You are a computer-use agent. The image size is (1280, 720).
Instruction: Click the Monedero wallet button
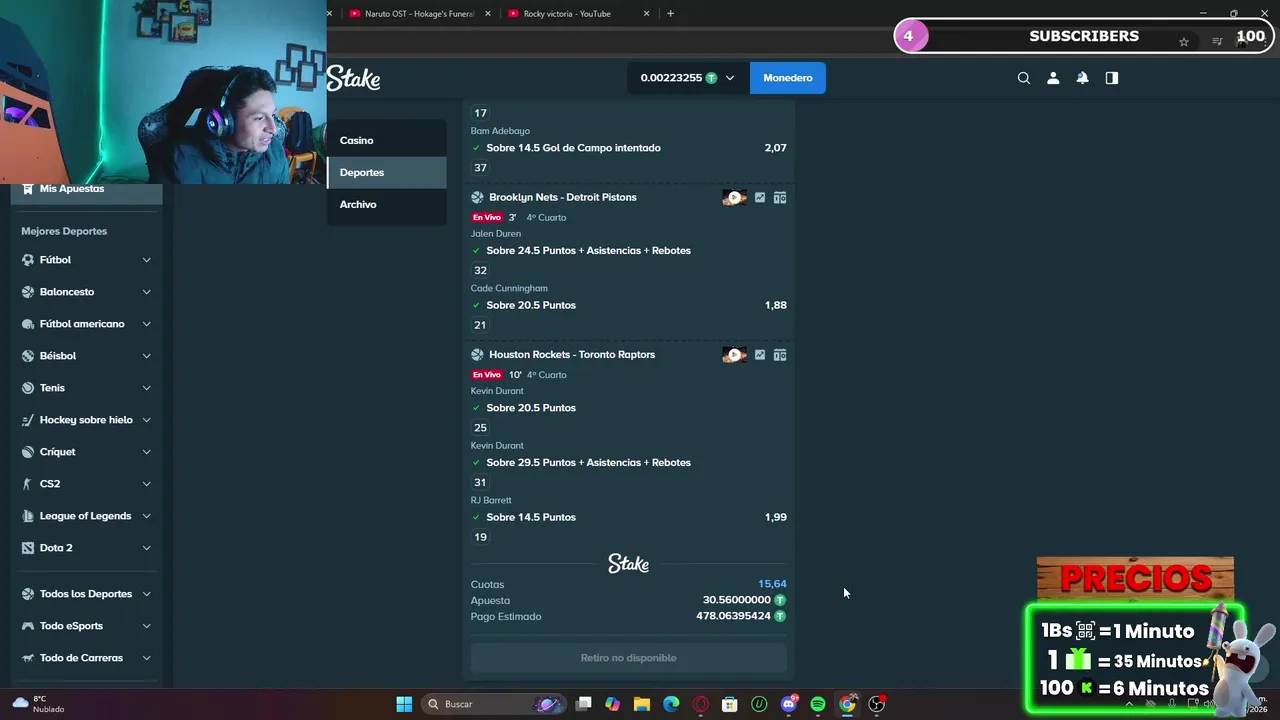click(x=788, y=78)
